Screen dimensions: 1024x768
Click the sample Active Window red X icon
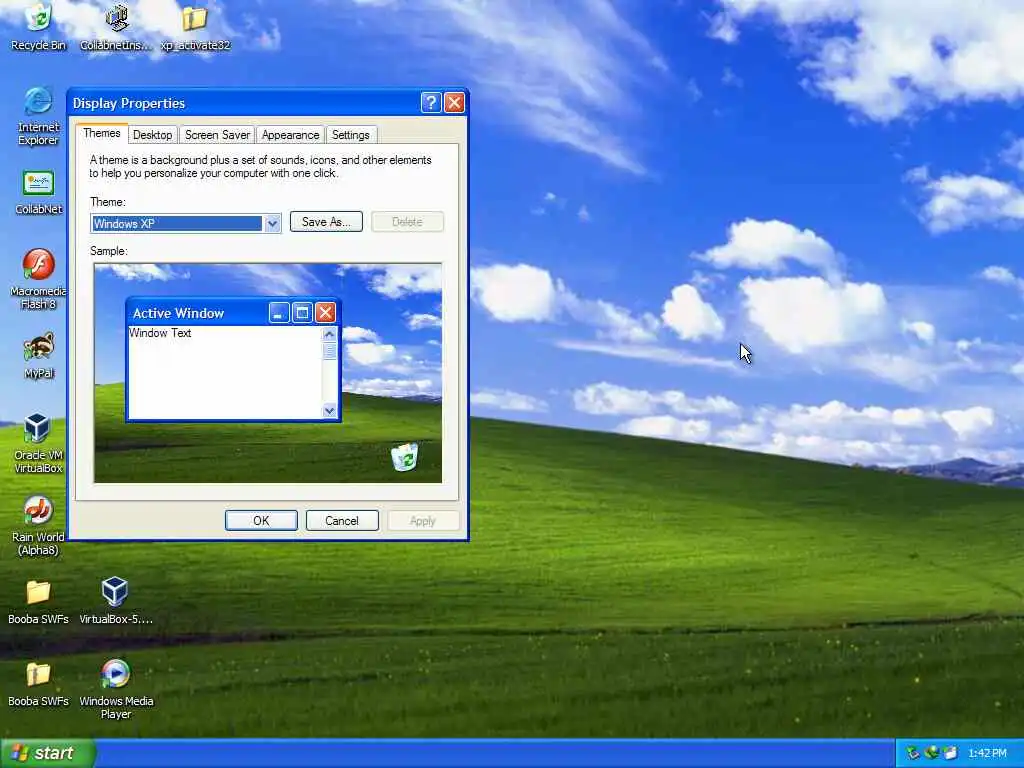point(325,313)
